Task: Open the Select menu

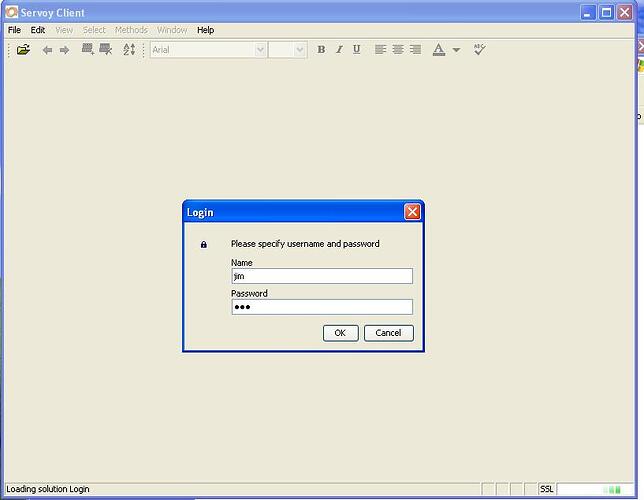Action: [x=94, y=30]
